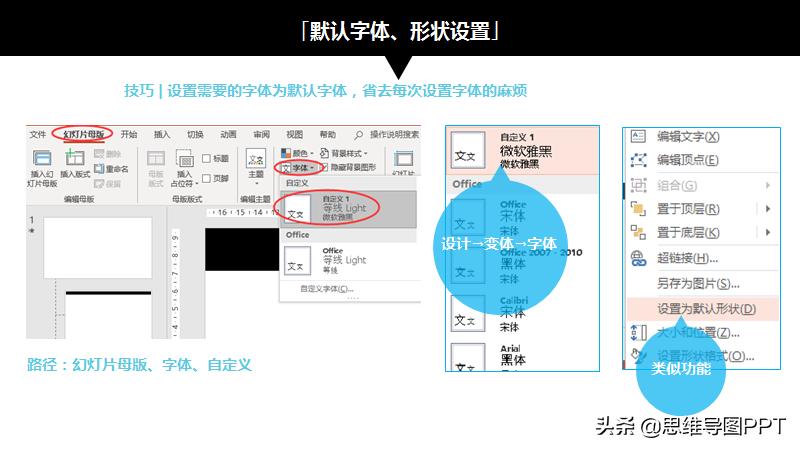The image size is (800, 450).
Task: Click the 置于顶层 icon
Action: [638, 208]
